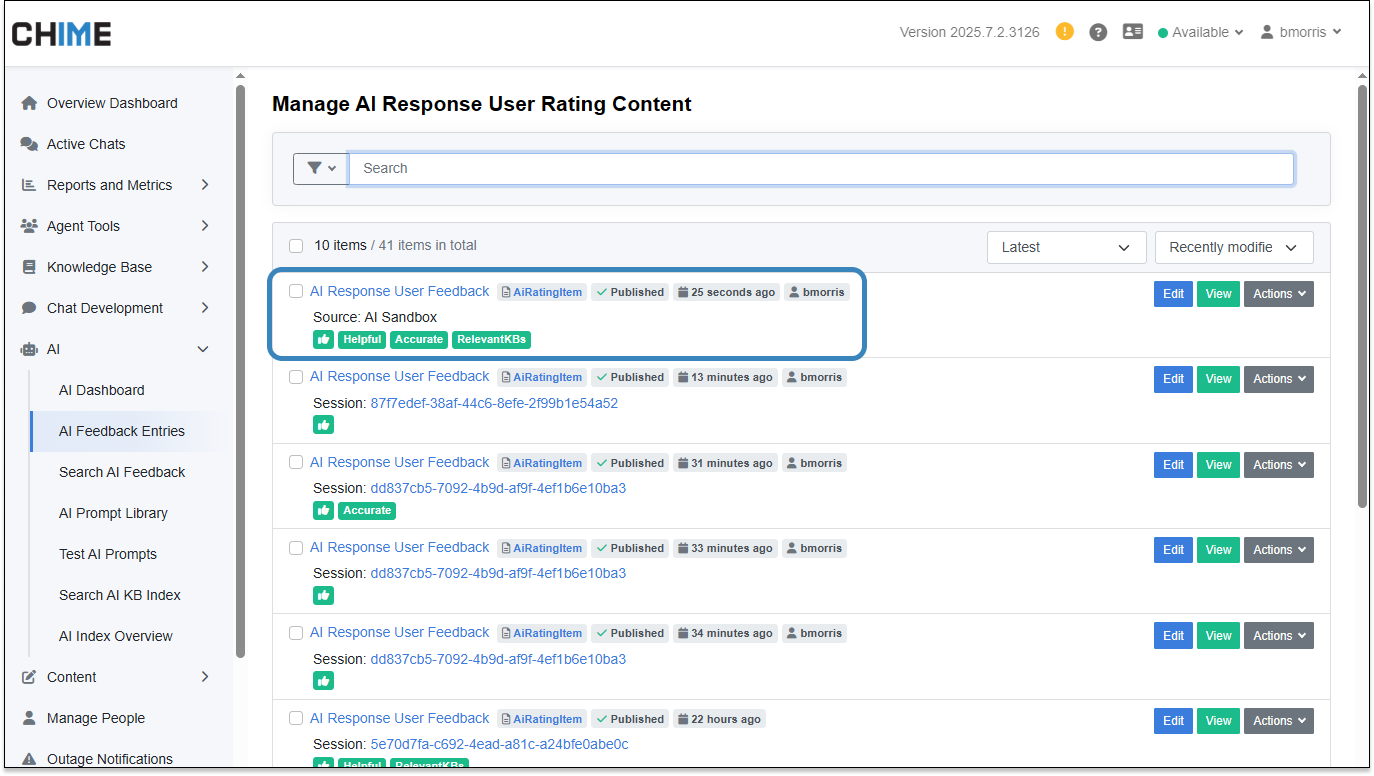The width and height of the screenshot is (1374, 776).
Task: Collapse the AI section chevron
Action: 204,349
